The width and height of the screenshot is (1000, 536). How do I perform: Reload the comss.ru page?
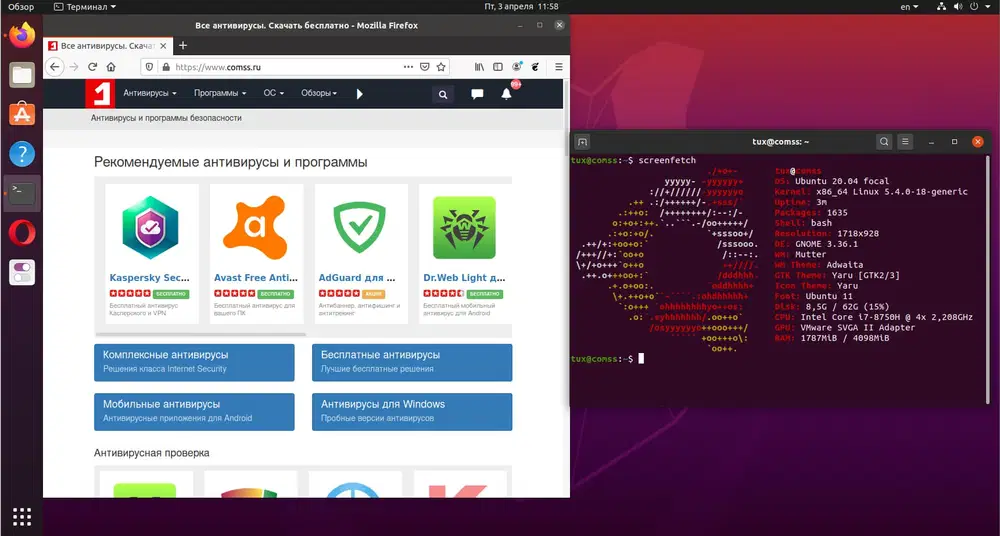coord(92,67)
